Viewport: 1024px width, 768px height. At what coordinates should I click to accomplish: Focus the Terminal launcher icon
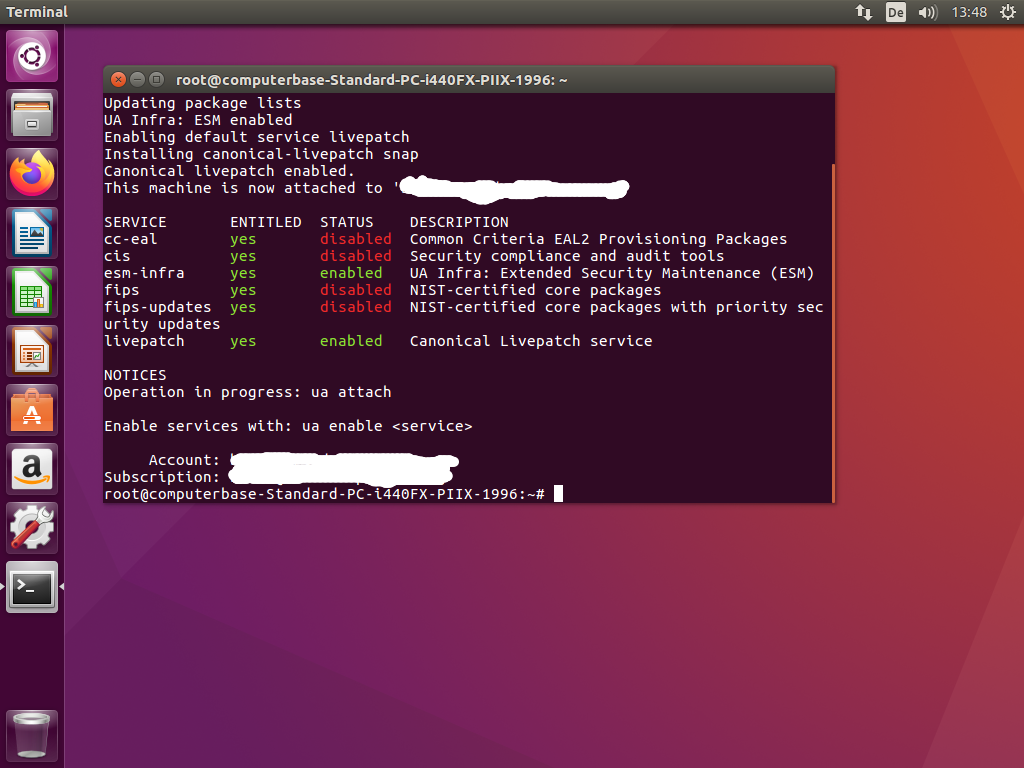pos(32,587)
